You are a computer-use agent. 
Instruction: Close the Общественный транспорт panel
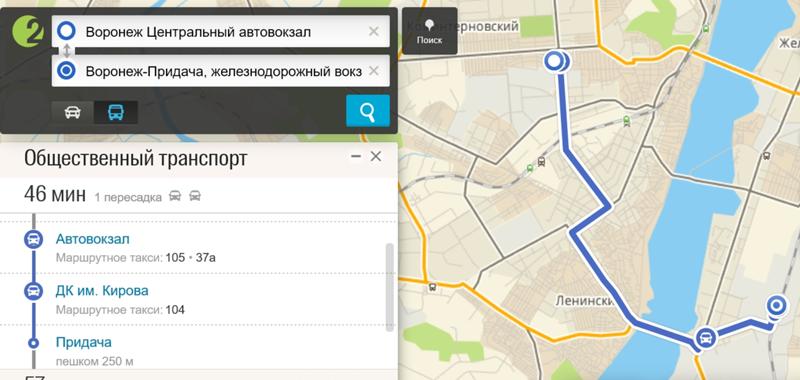pyautogui.click(x=376, y=157)
